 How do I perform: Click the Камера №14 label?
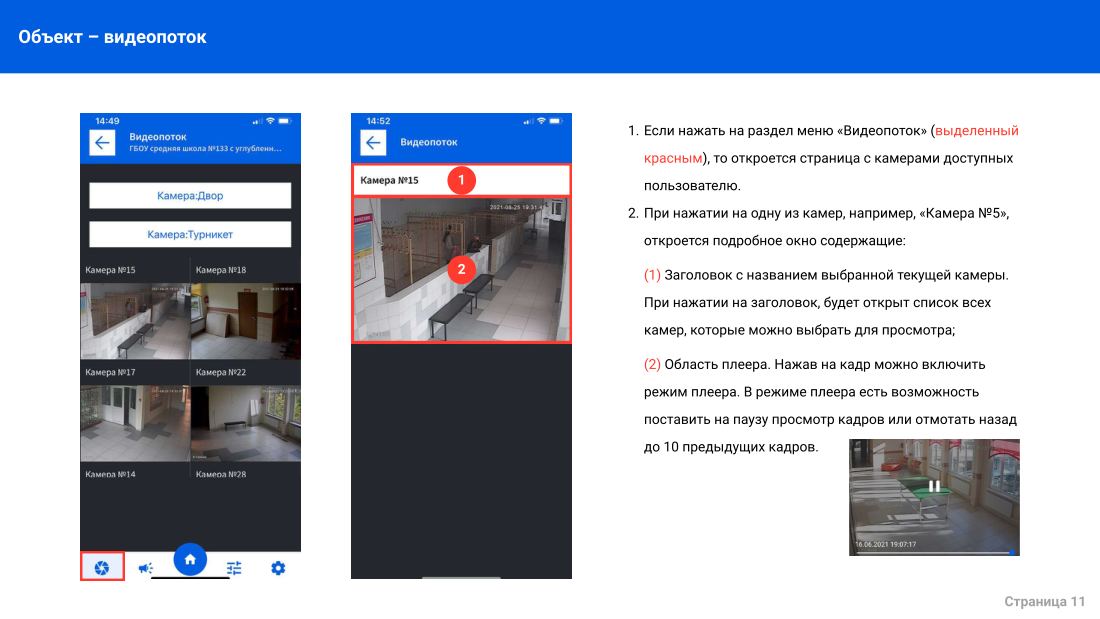[x=110, y=474]
